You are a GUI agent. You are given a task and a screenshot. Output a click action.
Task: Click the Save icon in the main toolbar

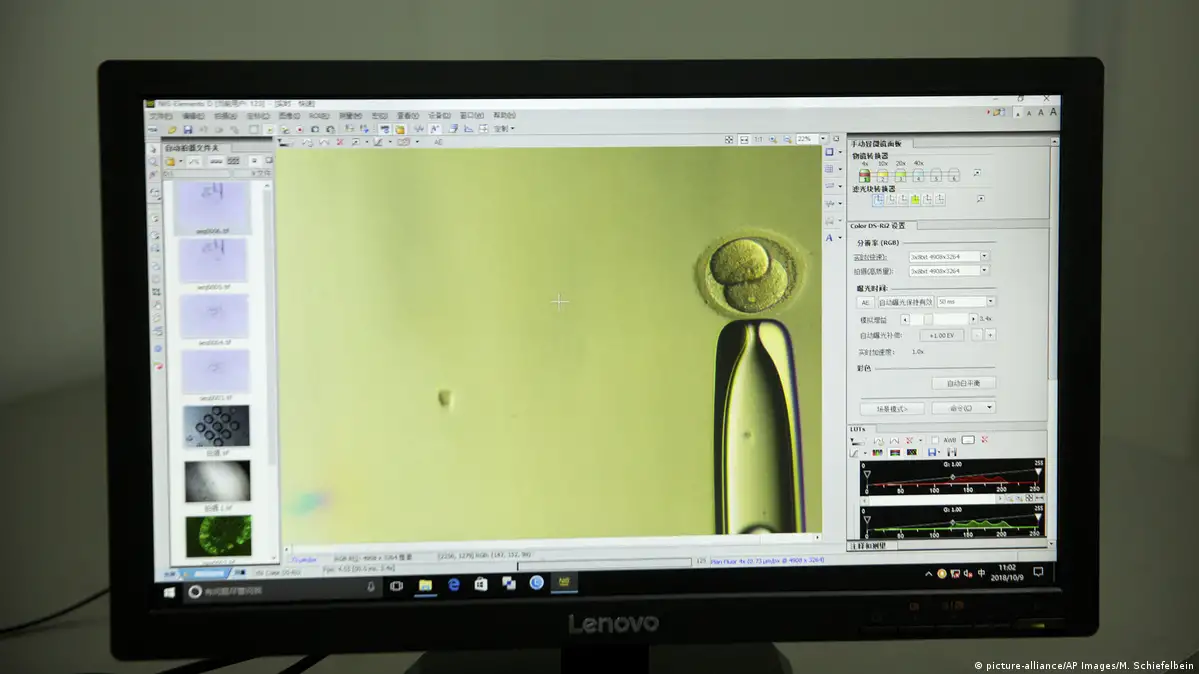point(187,129)
